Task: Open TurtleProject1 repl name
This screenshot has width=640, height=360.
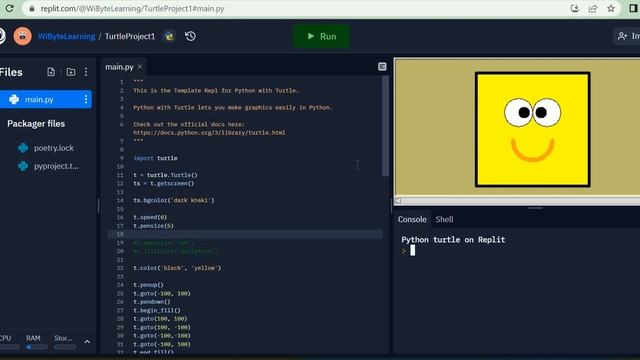Action: (x=130, y=36)
